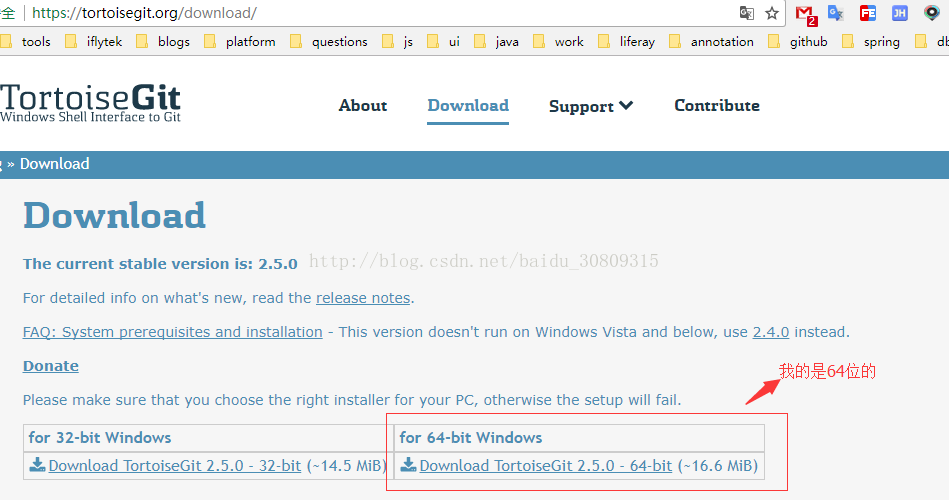Viewport: 949px width, 500px height.
Task: Download TortoiseGit 2.5.0 32-bit installer
Action: [x=174, y=466]
